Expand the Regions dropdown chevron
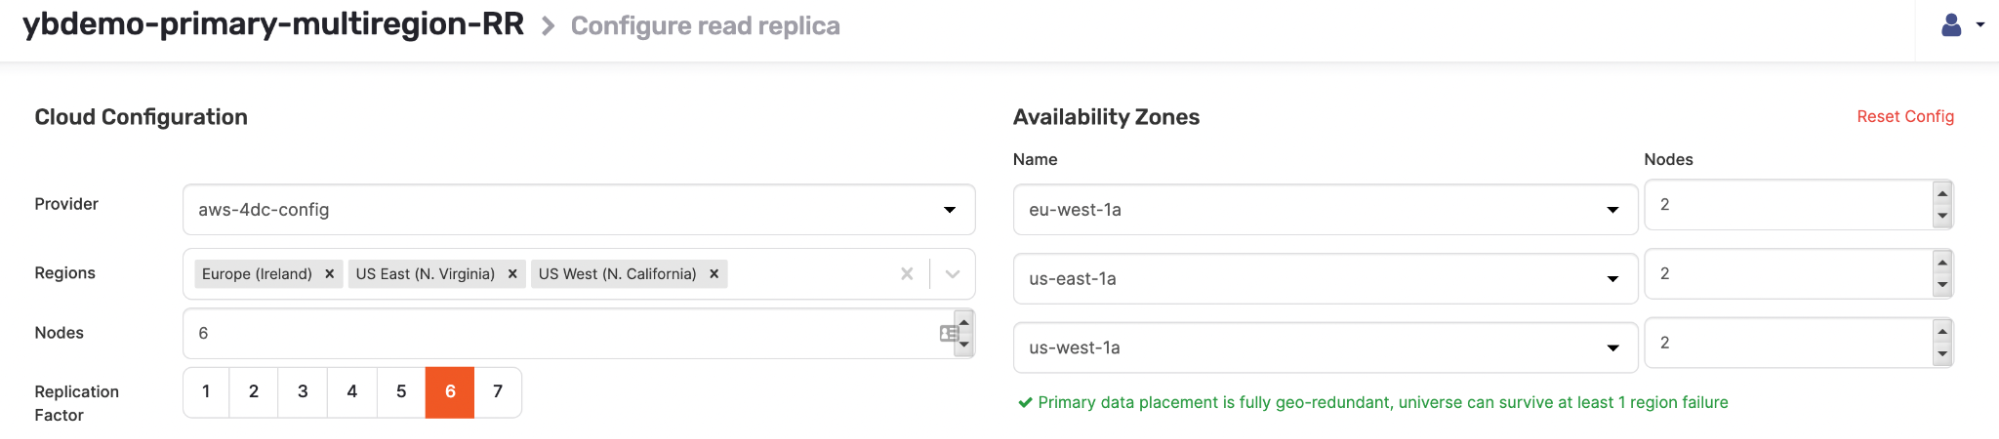 tap(952, 274)
